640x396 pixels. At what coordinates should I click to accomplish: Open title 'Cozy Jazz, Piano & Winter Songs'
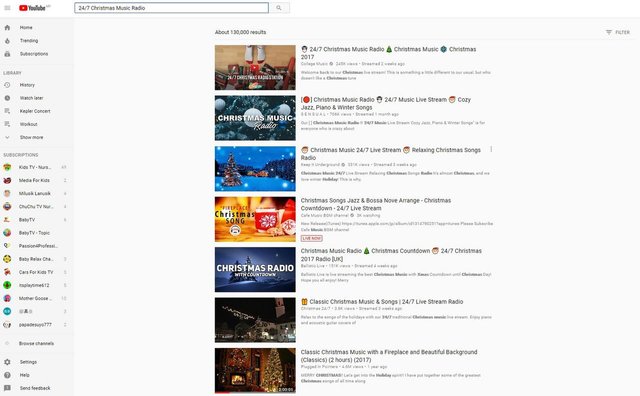tap(386, 103)
